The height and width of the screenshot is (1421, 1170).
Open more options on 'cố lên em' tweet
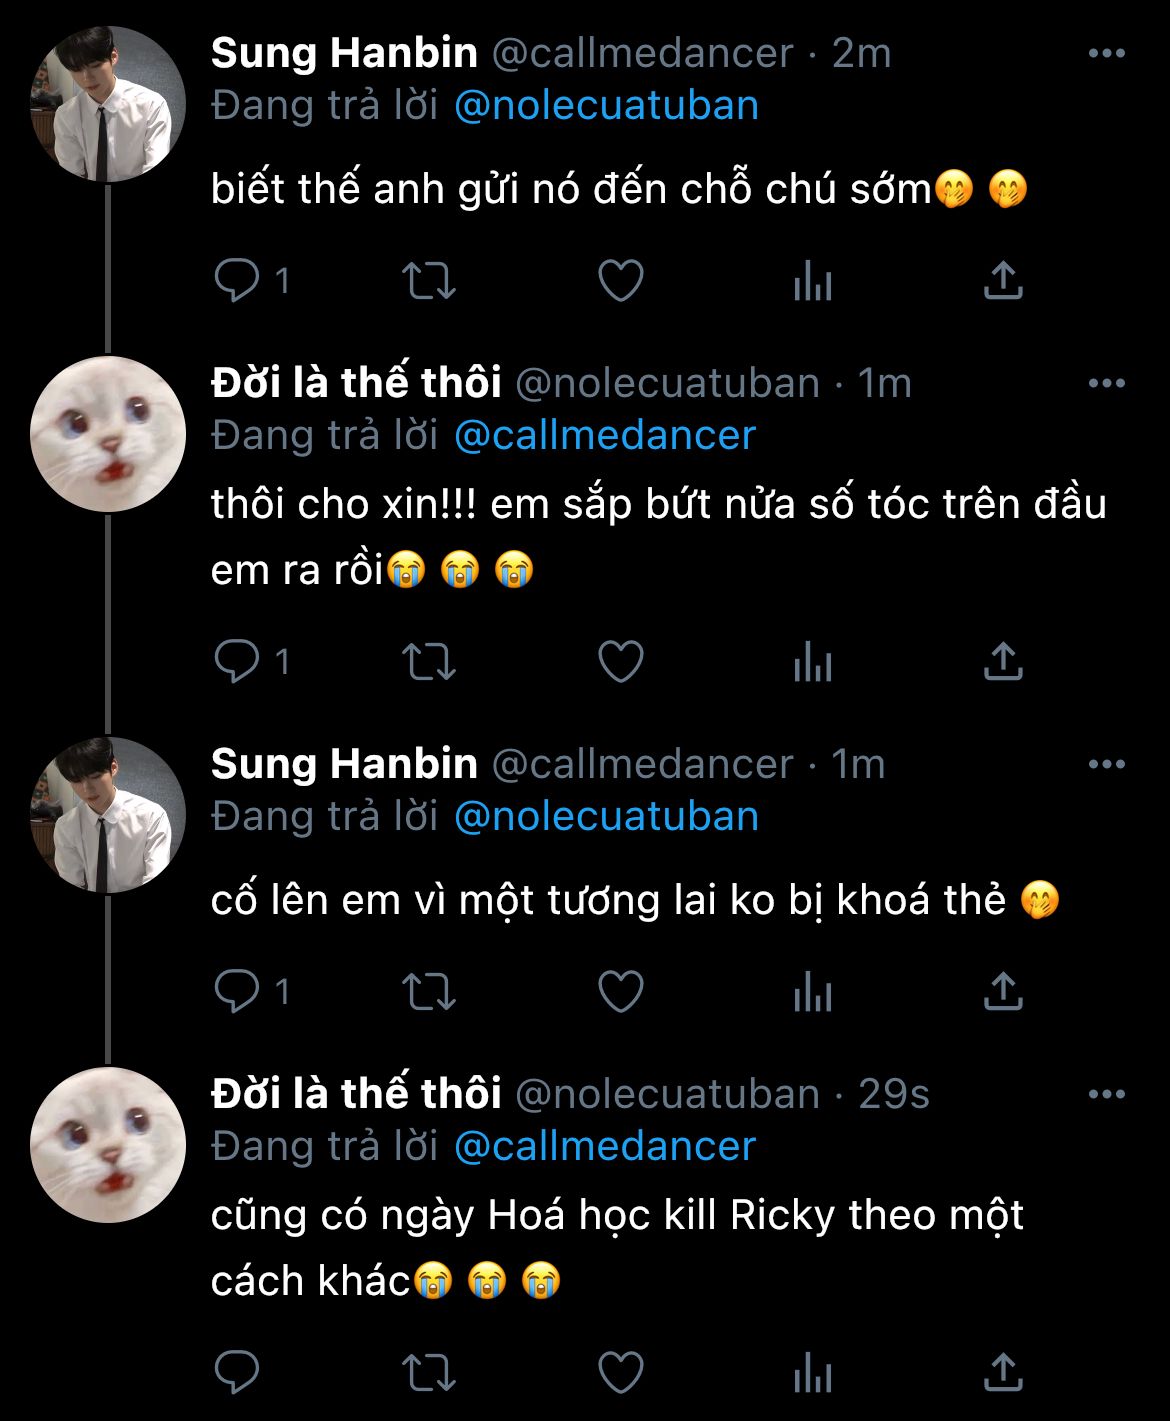pyautogui.click(x=1106, y=765)
